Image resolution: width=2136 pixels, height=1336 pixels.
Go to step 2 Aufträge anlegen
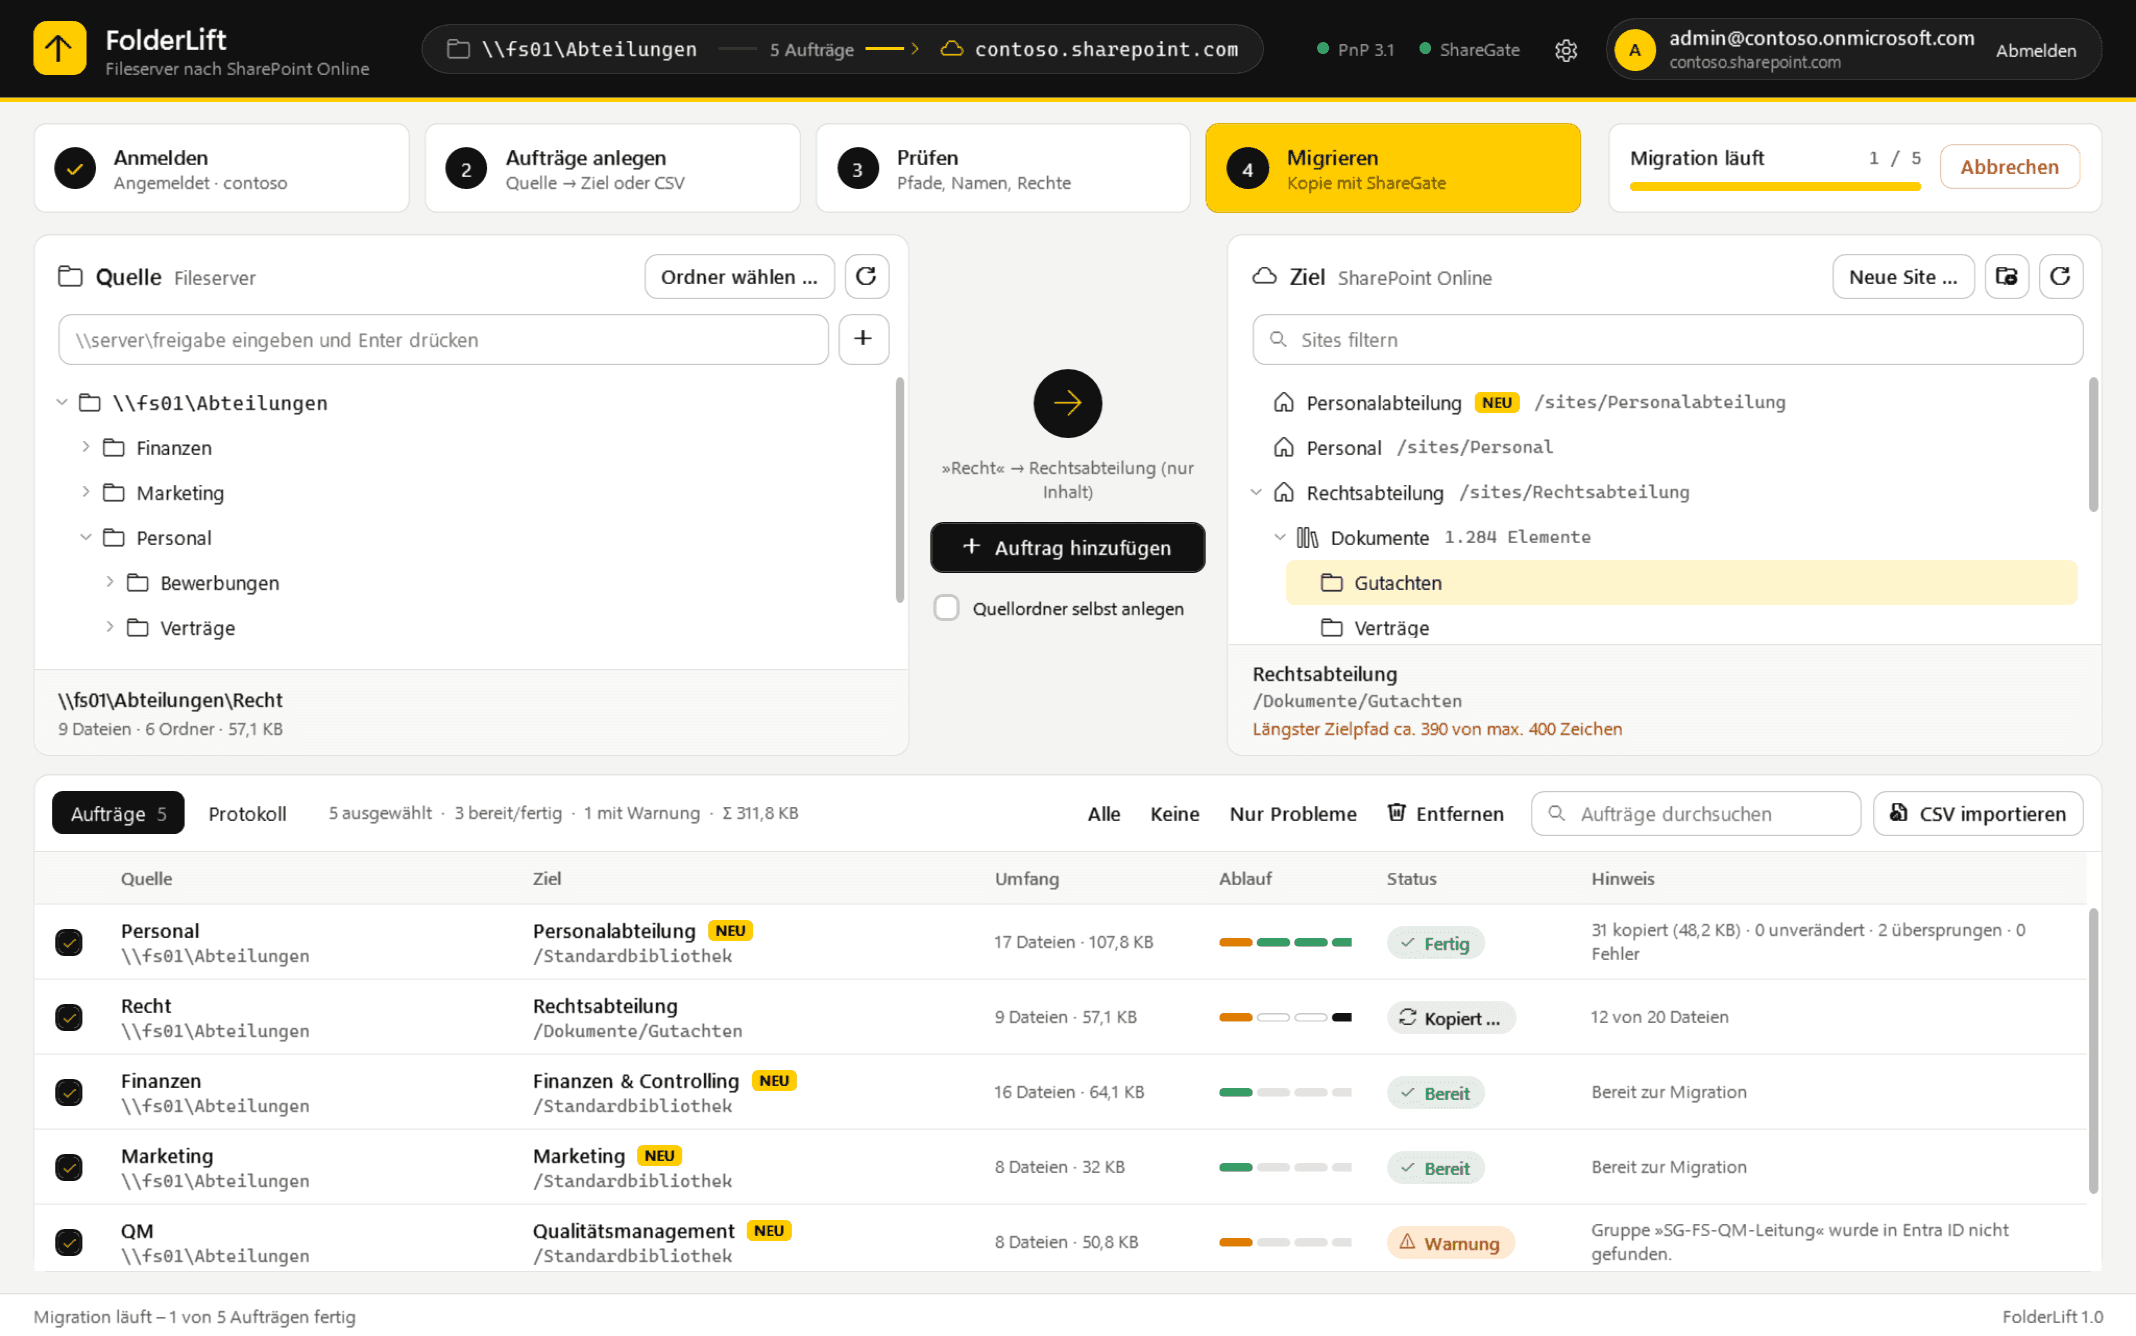pos(612,168)
